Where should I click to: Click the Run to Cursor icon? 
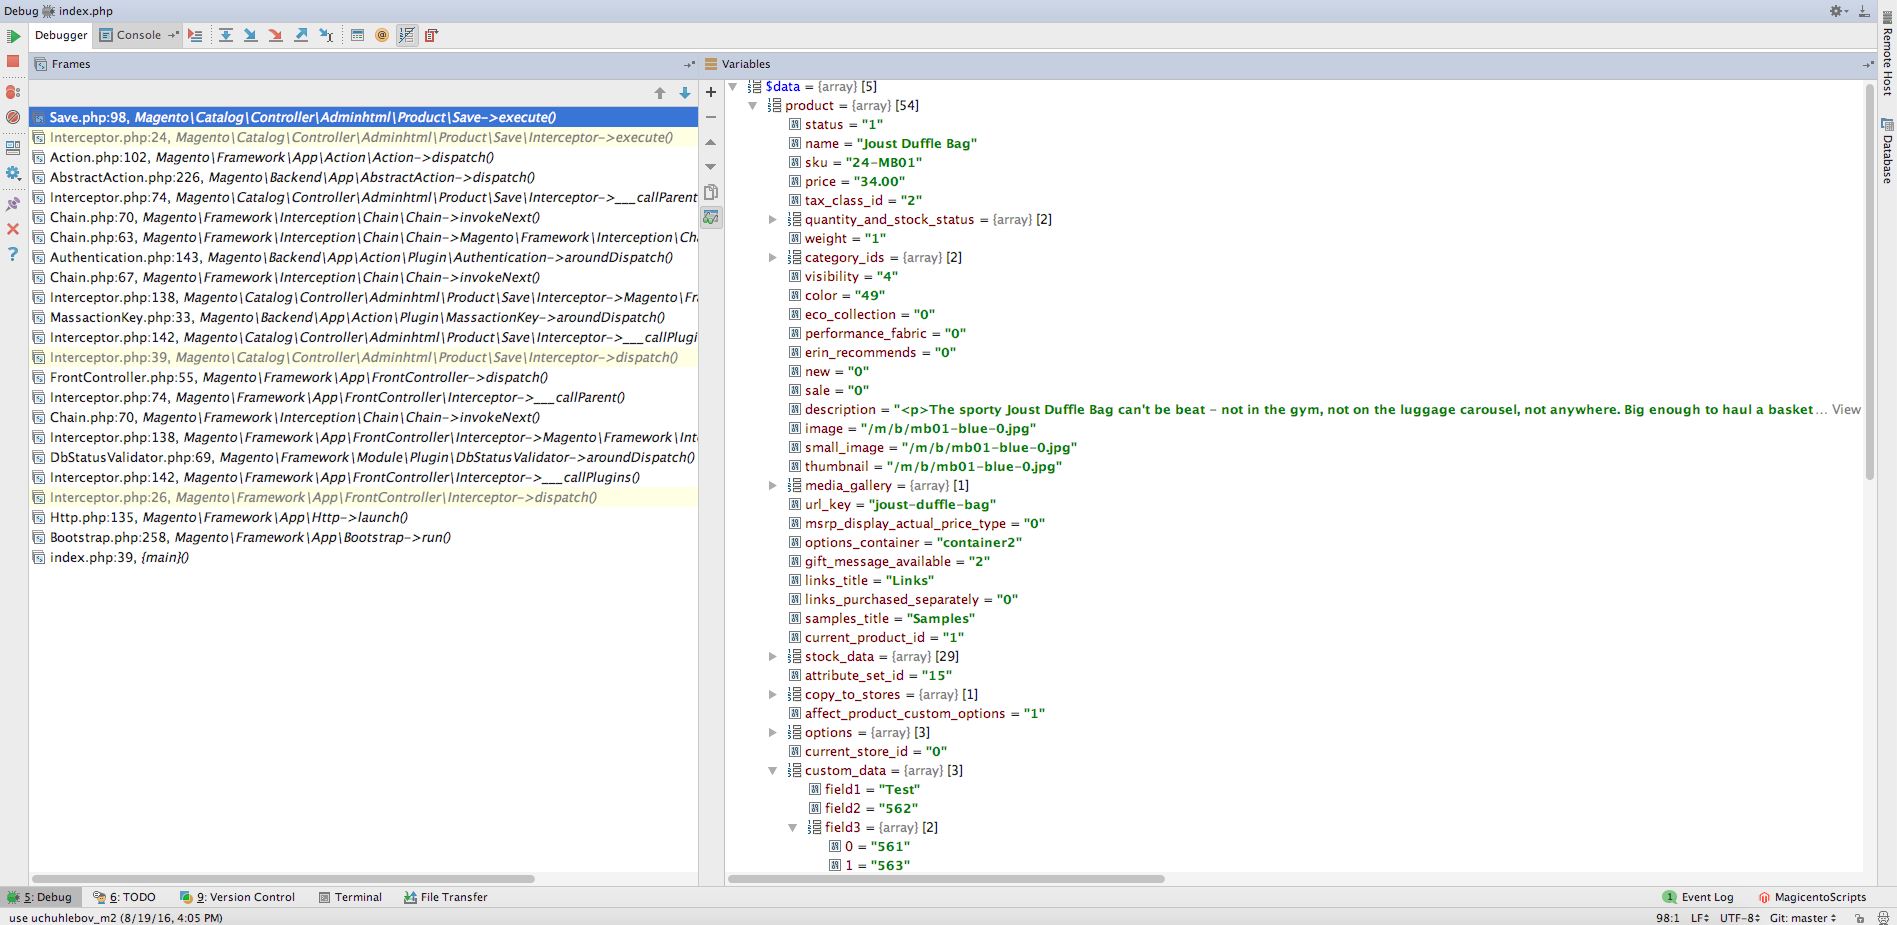click(325, 35)
